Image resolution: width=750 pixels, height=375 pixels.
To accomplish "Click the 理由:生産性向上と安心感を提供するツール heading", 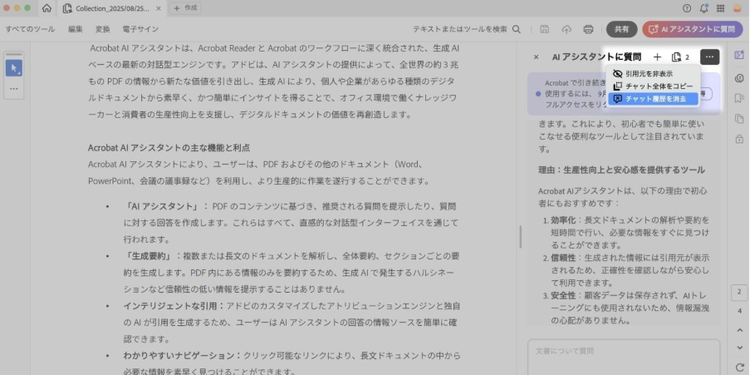I will [621, 170].
